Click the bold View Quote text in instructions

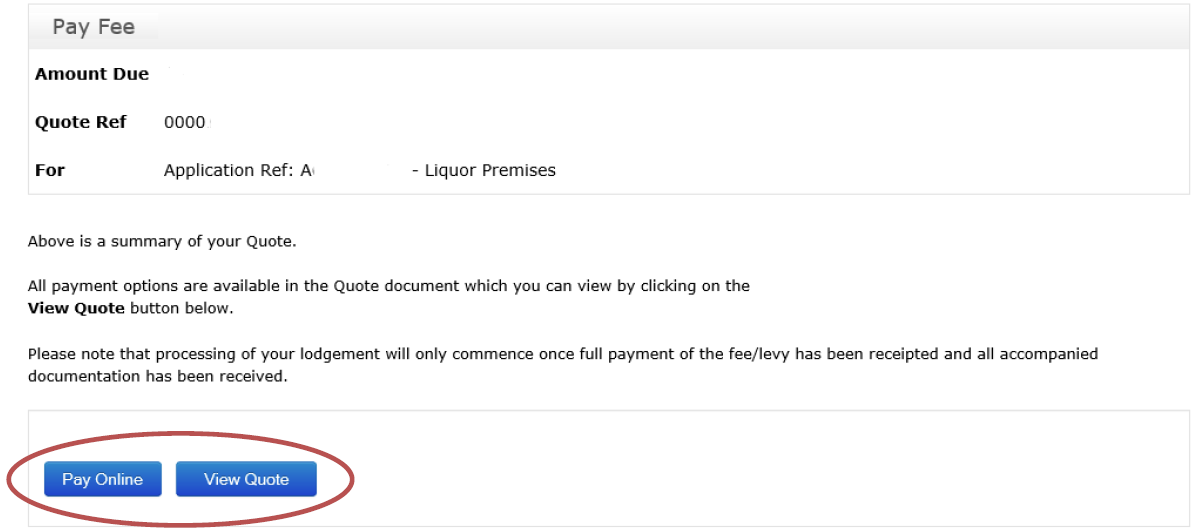pyautogui.click(x=76, y=308)
